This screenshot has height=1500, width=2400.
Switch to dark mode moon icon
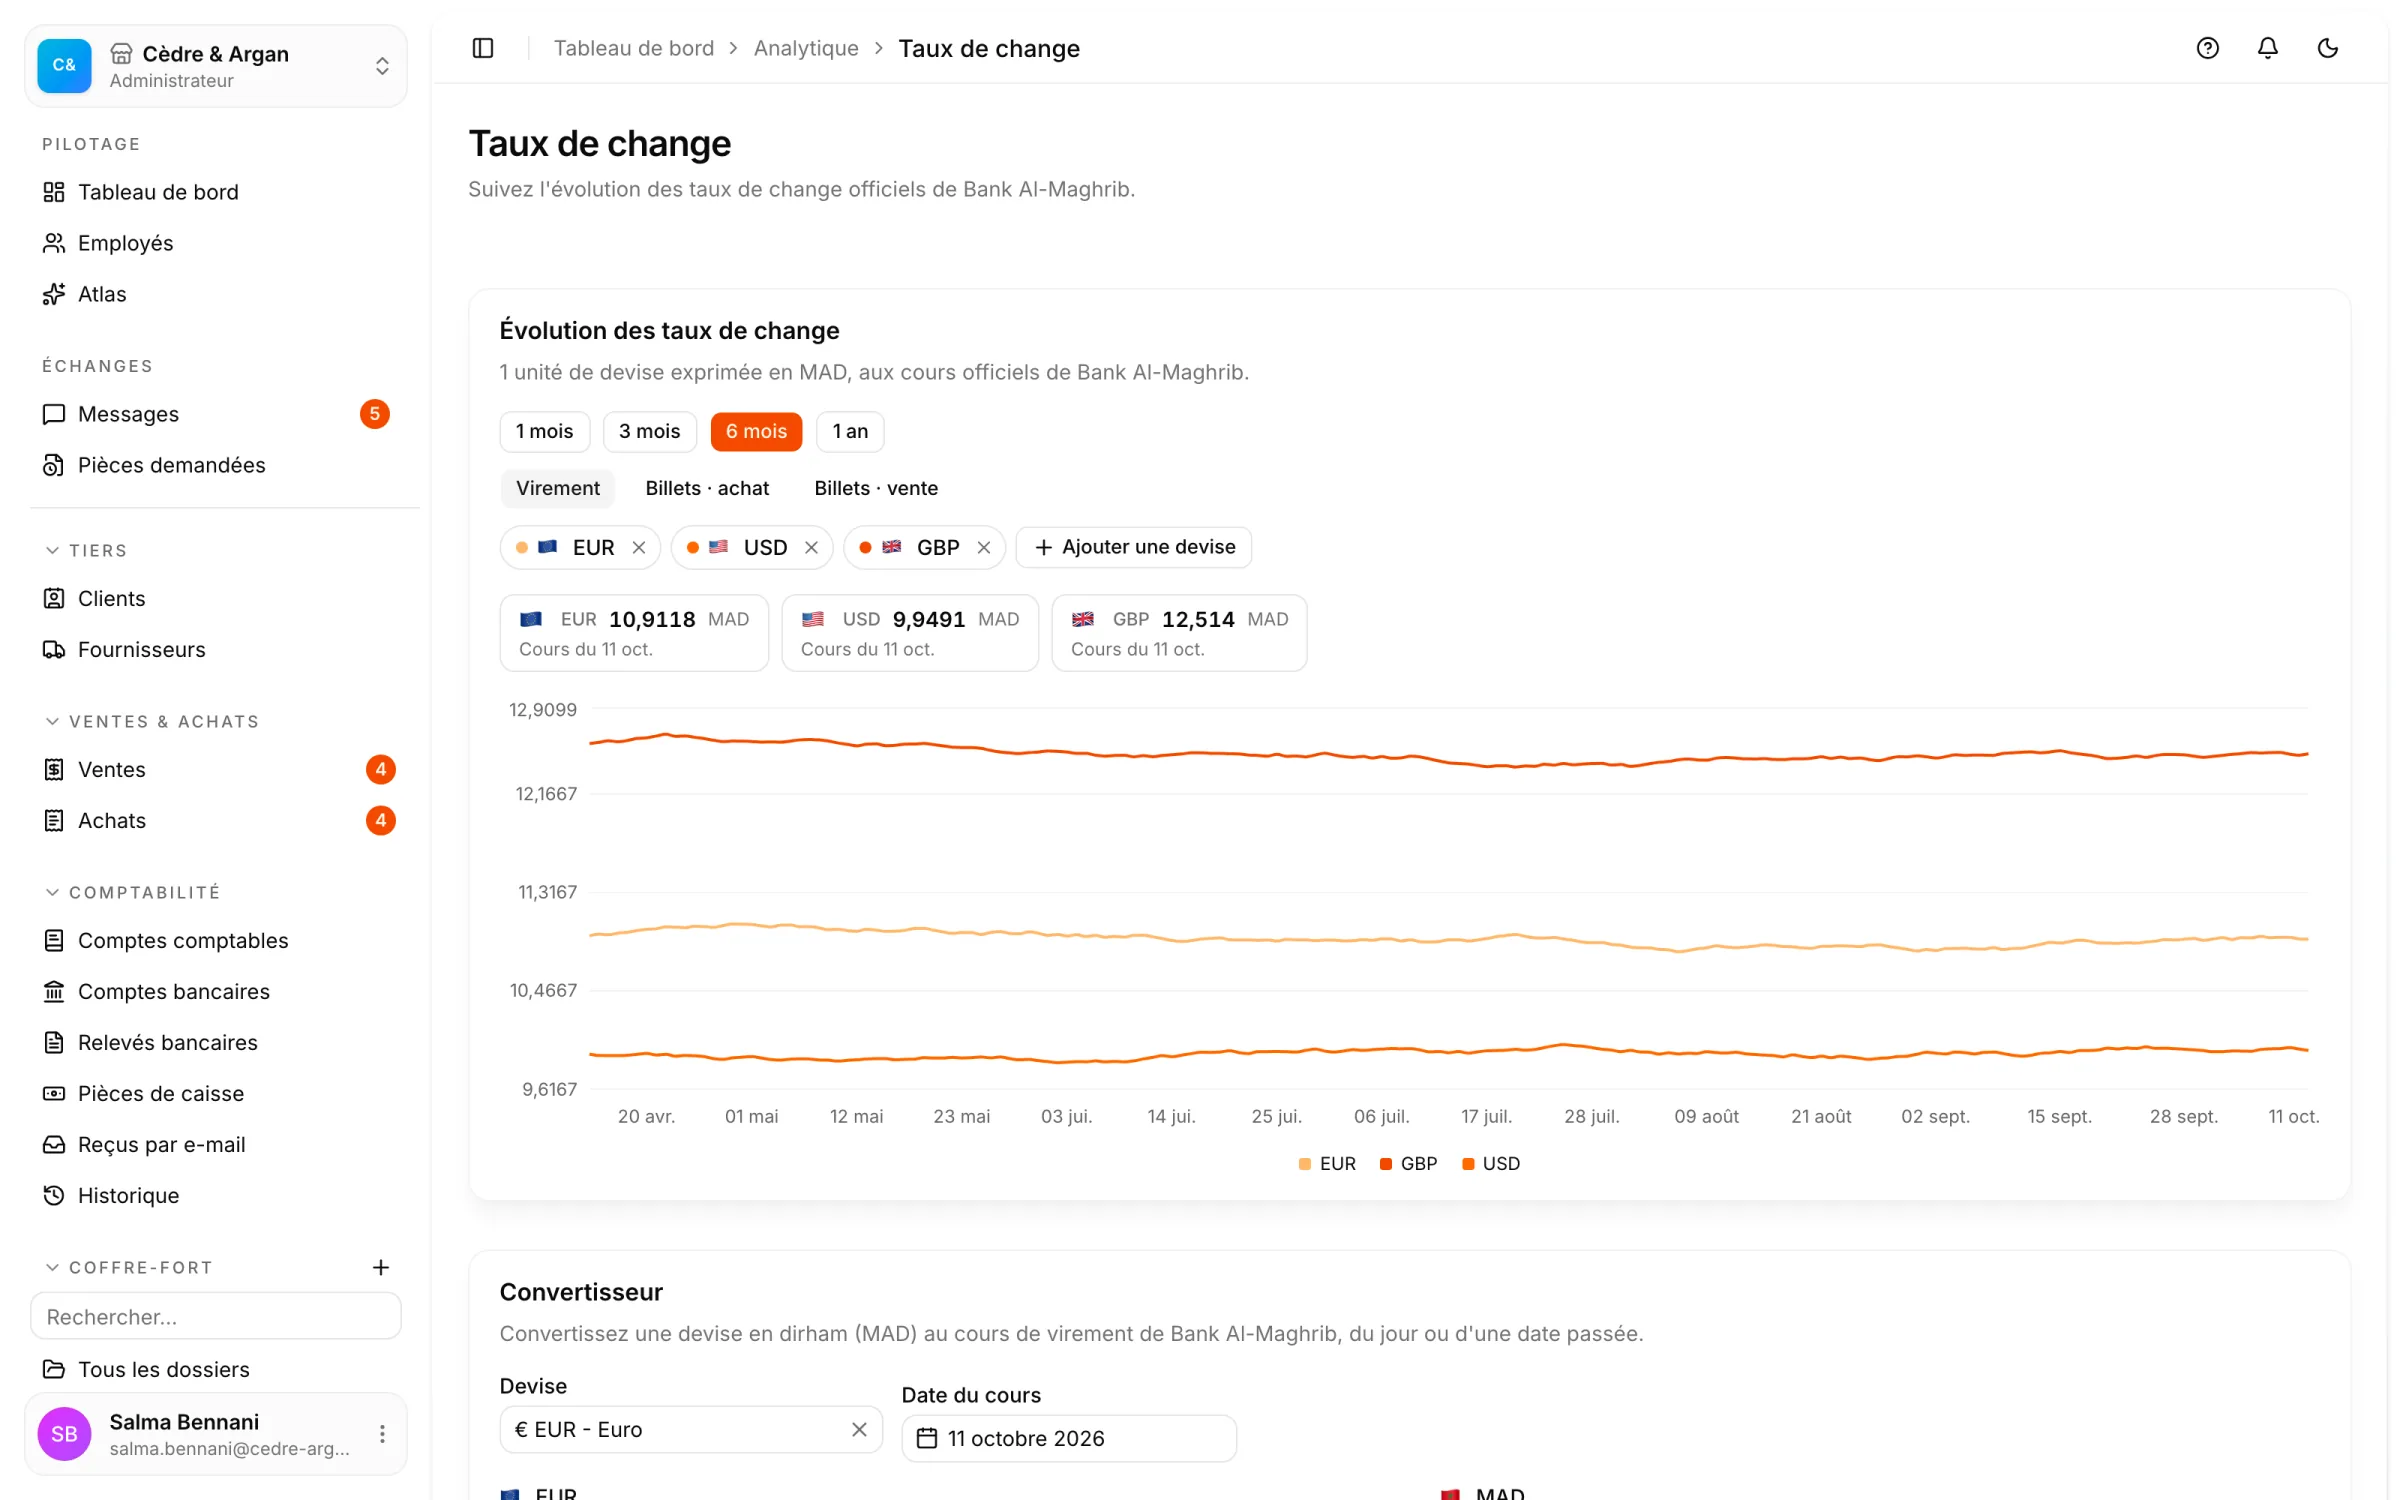click(2327, 48)
